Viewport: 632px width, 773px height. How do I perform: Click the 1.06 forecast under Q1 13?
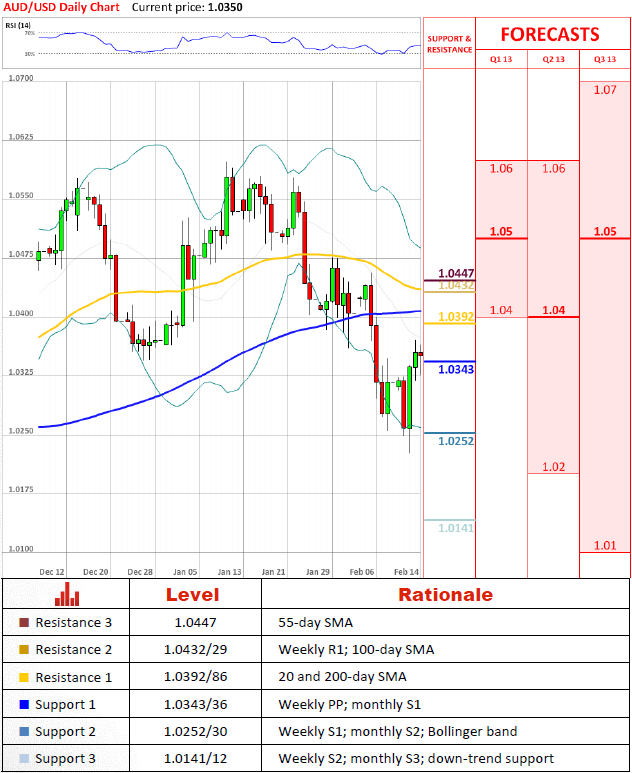tap(501, 169)
